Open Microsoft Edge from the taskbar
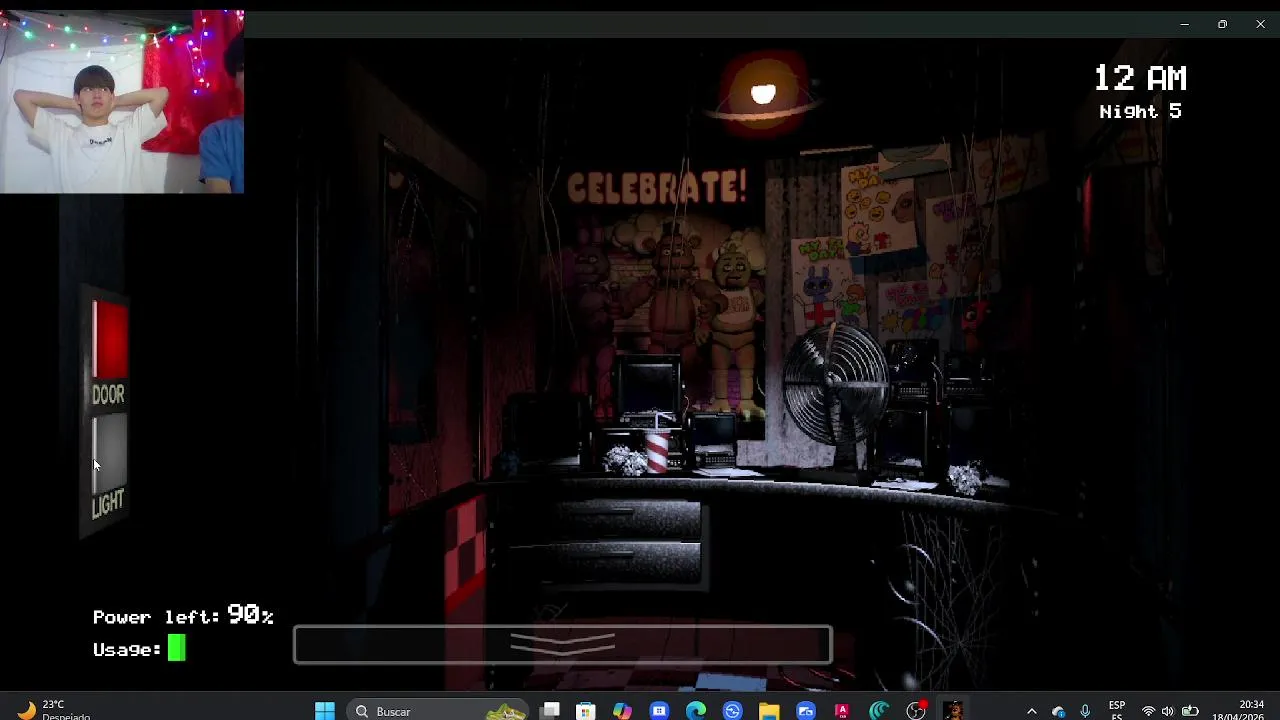 [x=696, y=711]
